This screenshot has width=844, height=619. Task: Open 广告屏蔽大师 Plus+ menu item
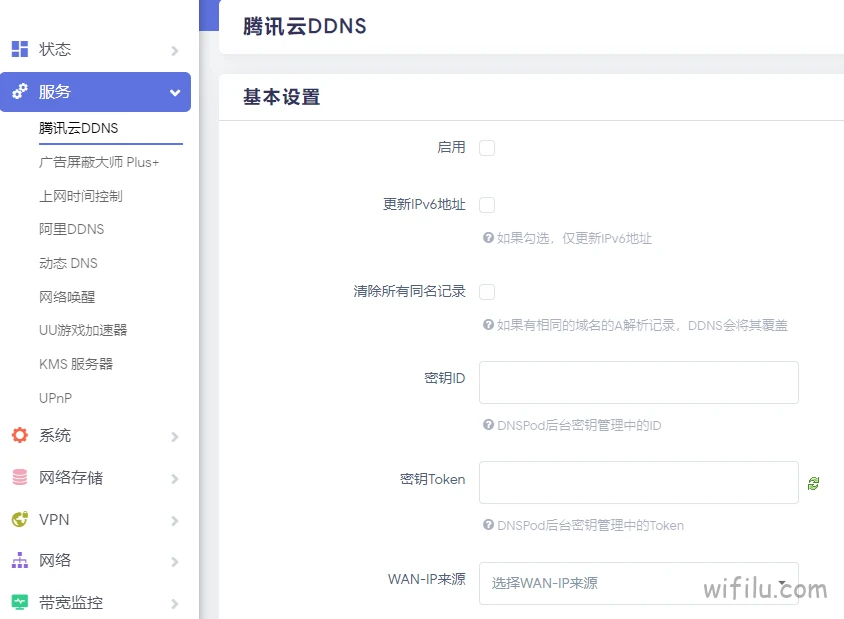(x=99, y=162)
